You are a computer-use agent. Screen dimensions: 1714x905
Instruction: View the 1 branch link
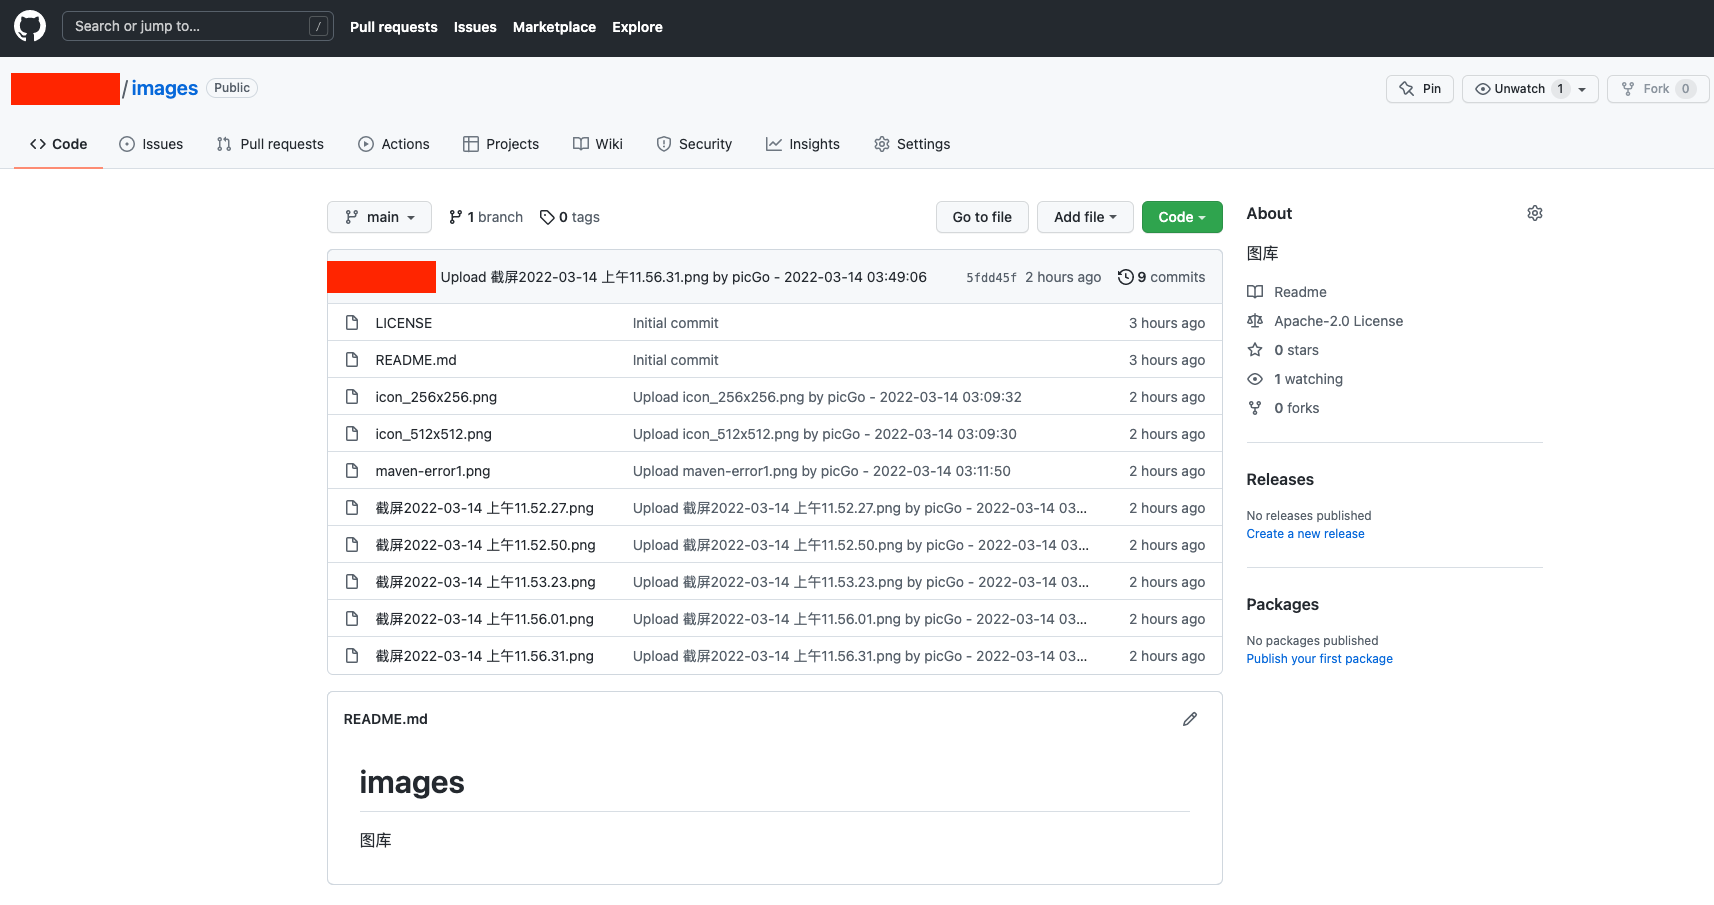tap(486, 217)
